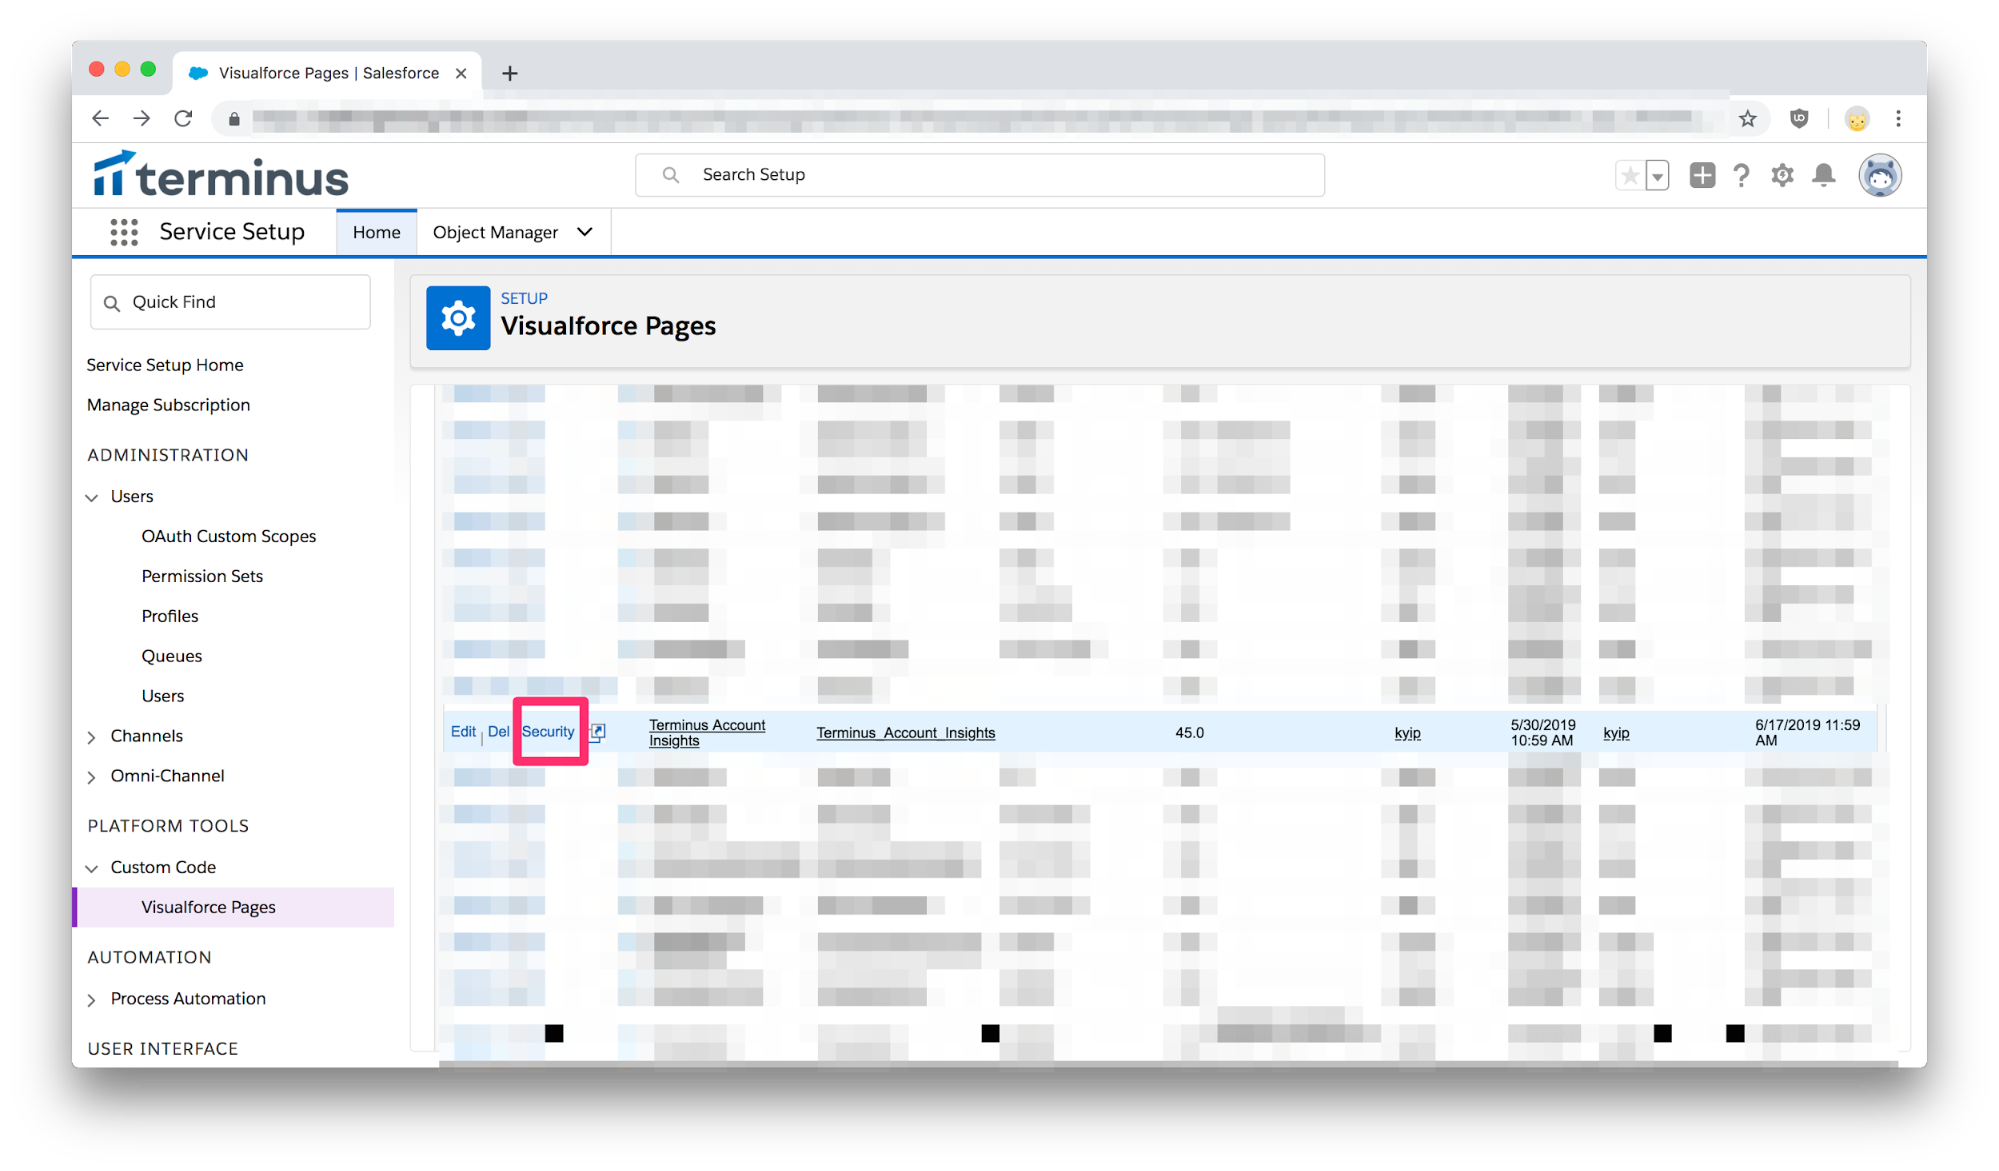Open the favorites list dropdown arrow
The height and width of the screenshot is (1171, 1999).
tap(1657, 176)
